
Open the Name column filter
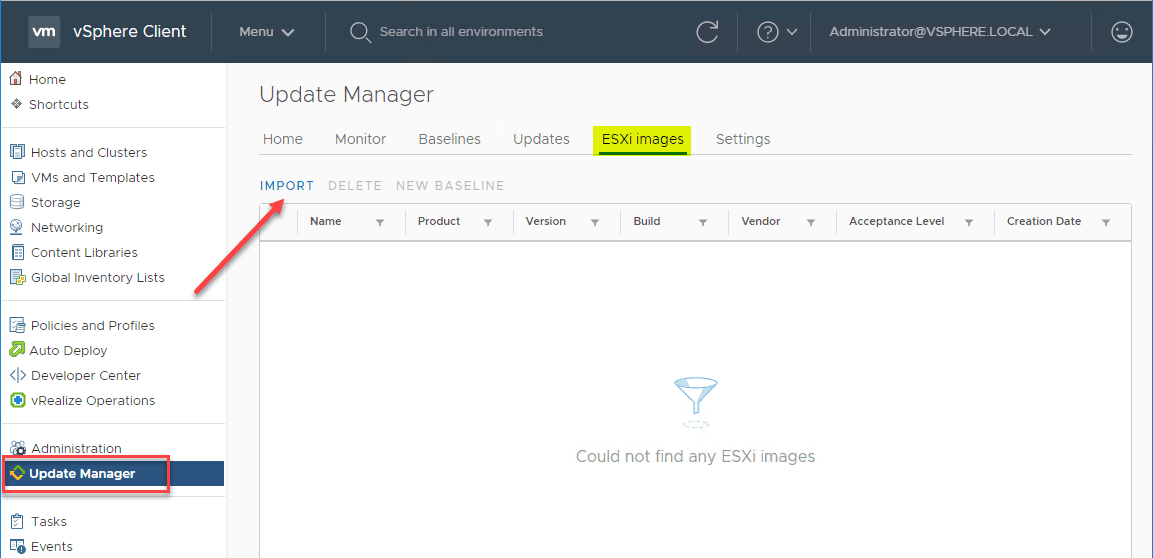tap(380, 223)
